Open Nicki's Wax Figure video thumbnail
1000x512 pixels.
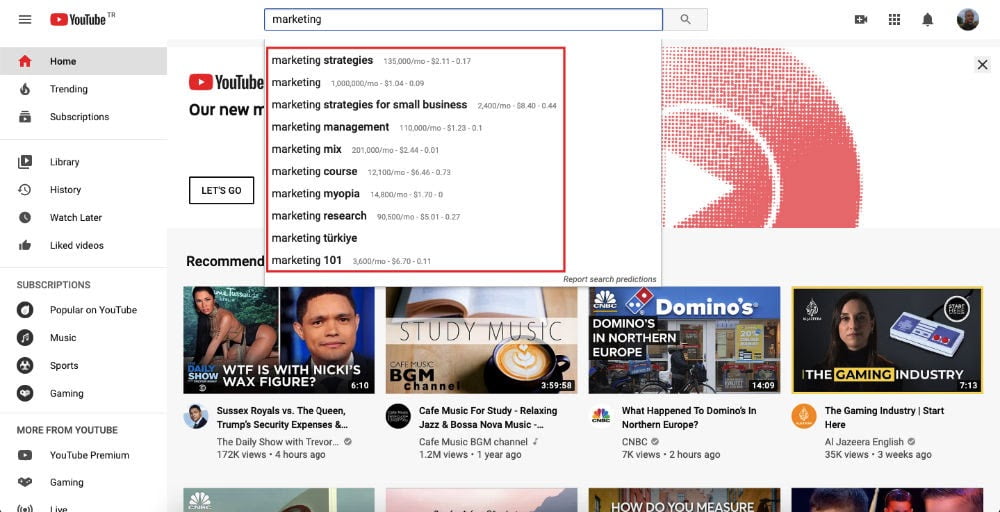coord(279,340)
